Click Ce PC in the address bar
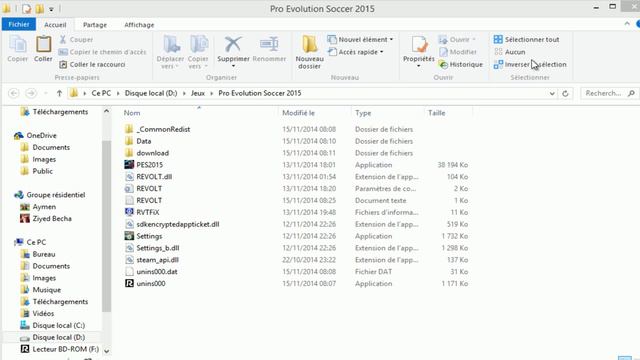Image resolution: width=640 pixels, height=360 pixels. [101, 93]
